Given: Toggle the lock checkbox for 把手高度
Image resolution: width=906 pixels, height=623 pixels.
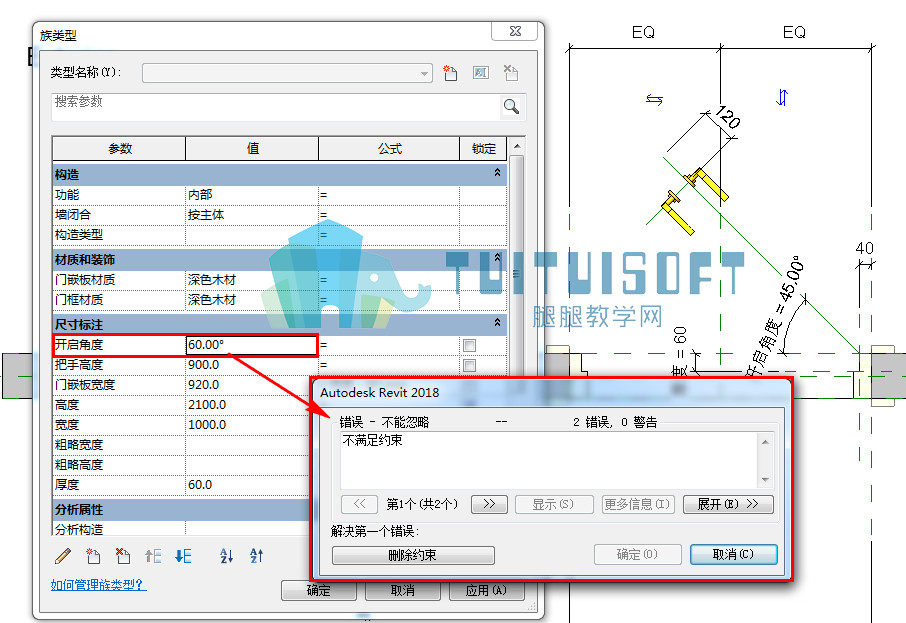Looking at the screenshot, I should coord(469,365).
